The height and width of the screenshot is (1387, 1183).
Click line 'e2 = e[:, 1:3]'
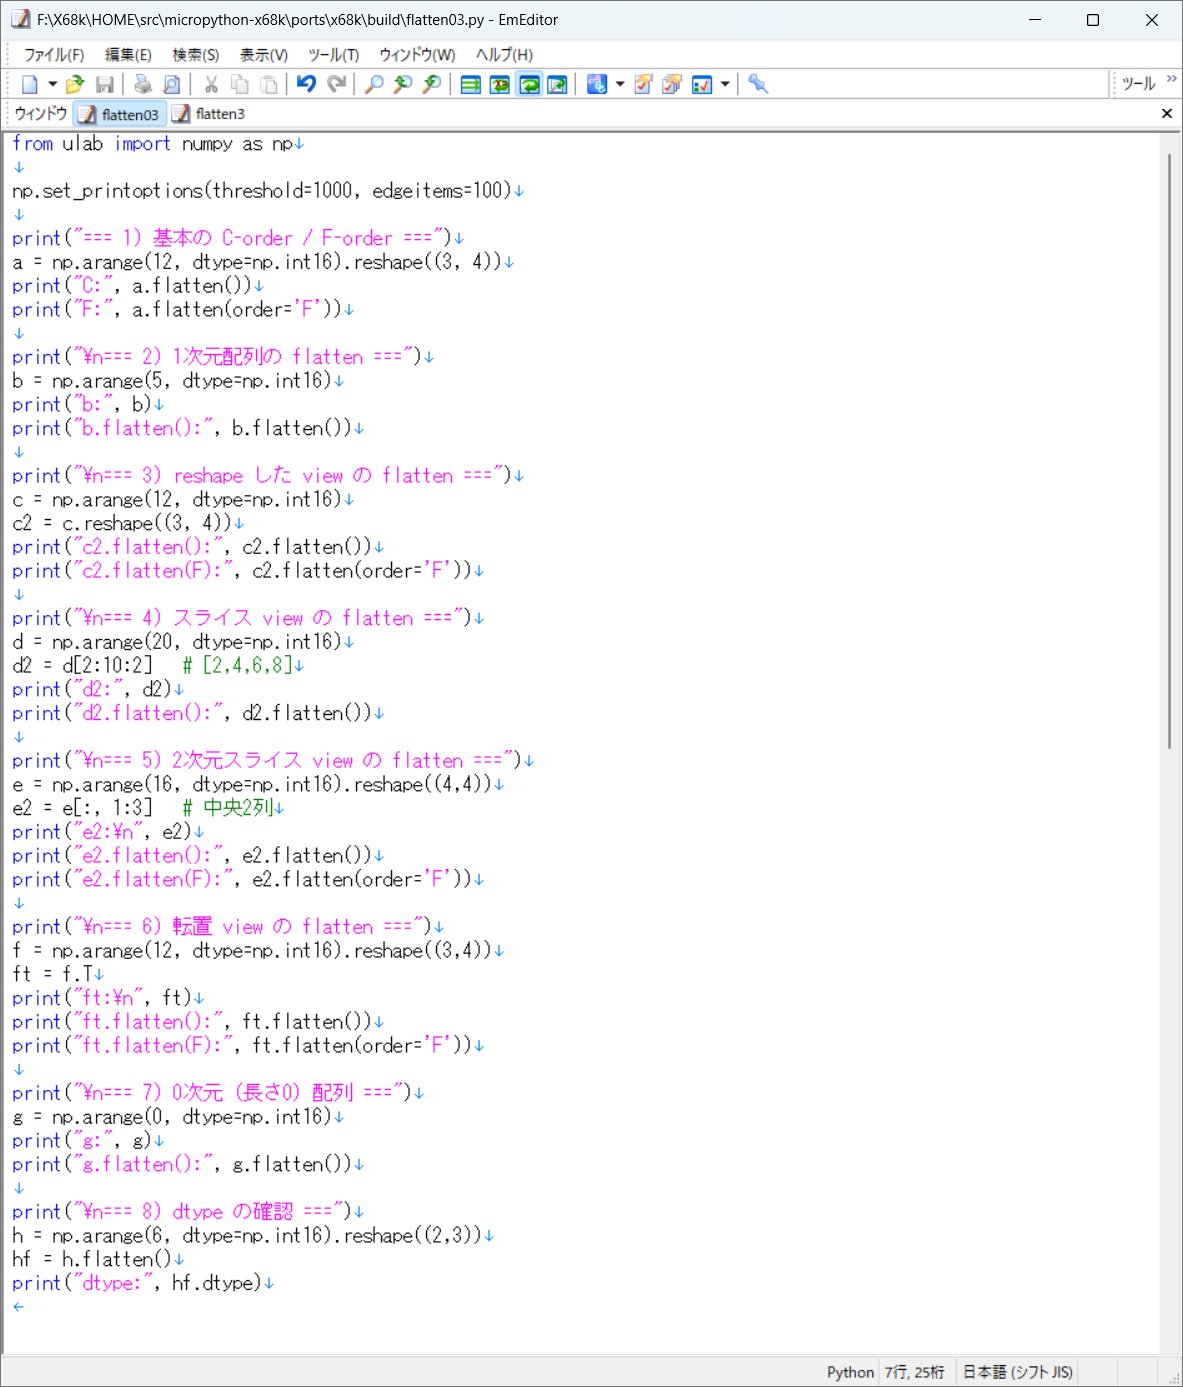[x=148, y=808]
